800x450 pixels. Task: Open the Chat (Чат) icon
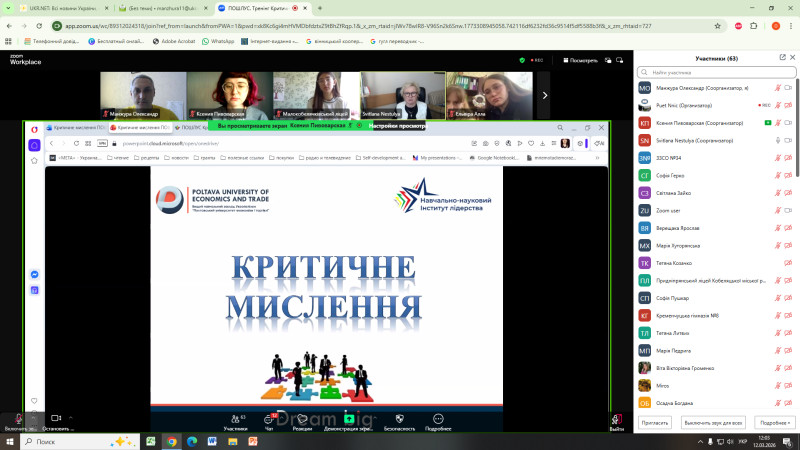(x=269, y=418)
